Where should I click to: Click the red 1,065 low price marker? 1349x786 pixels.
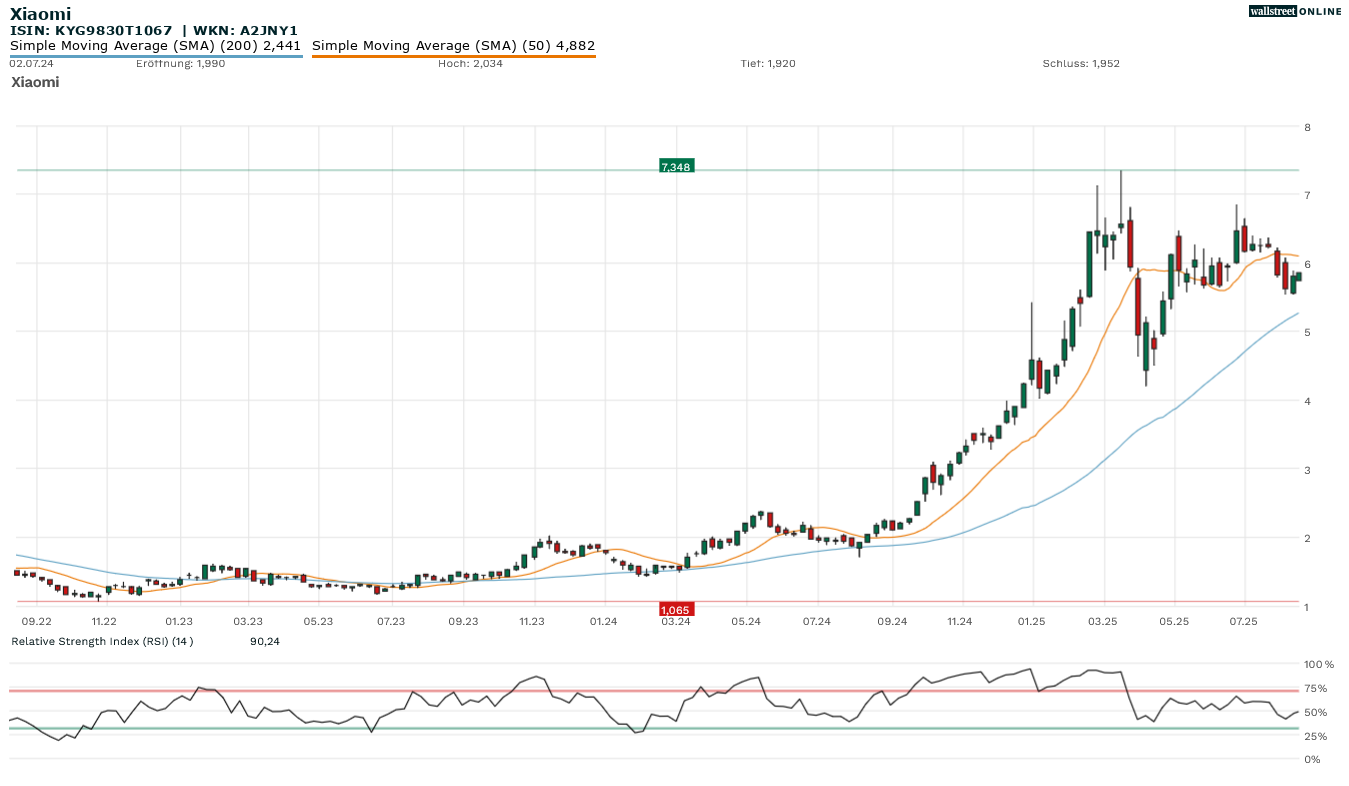(676, 609)
